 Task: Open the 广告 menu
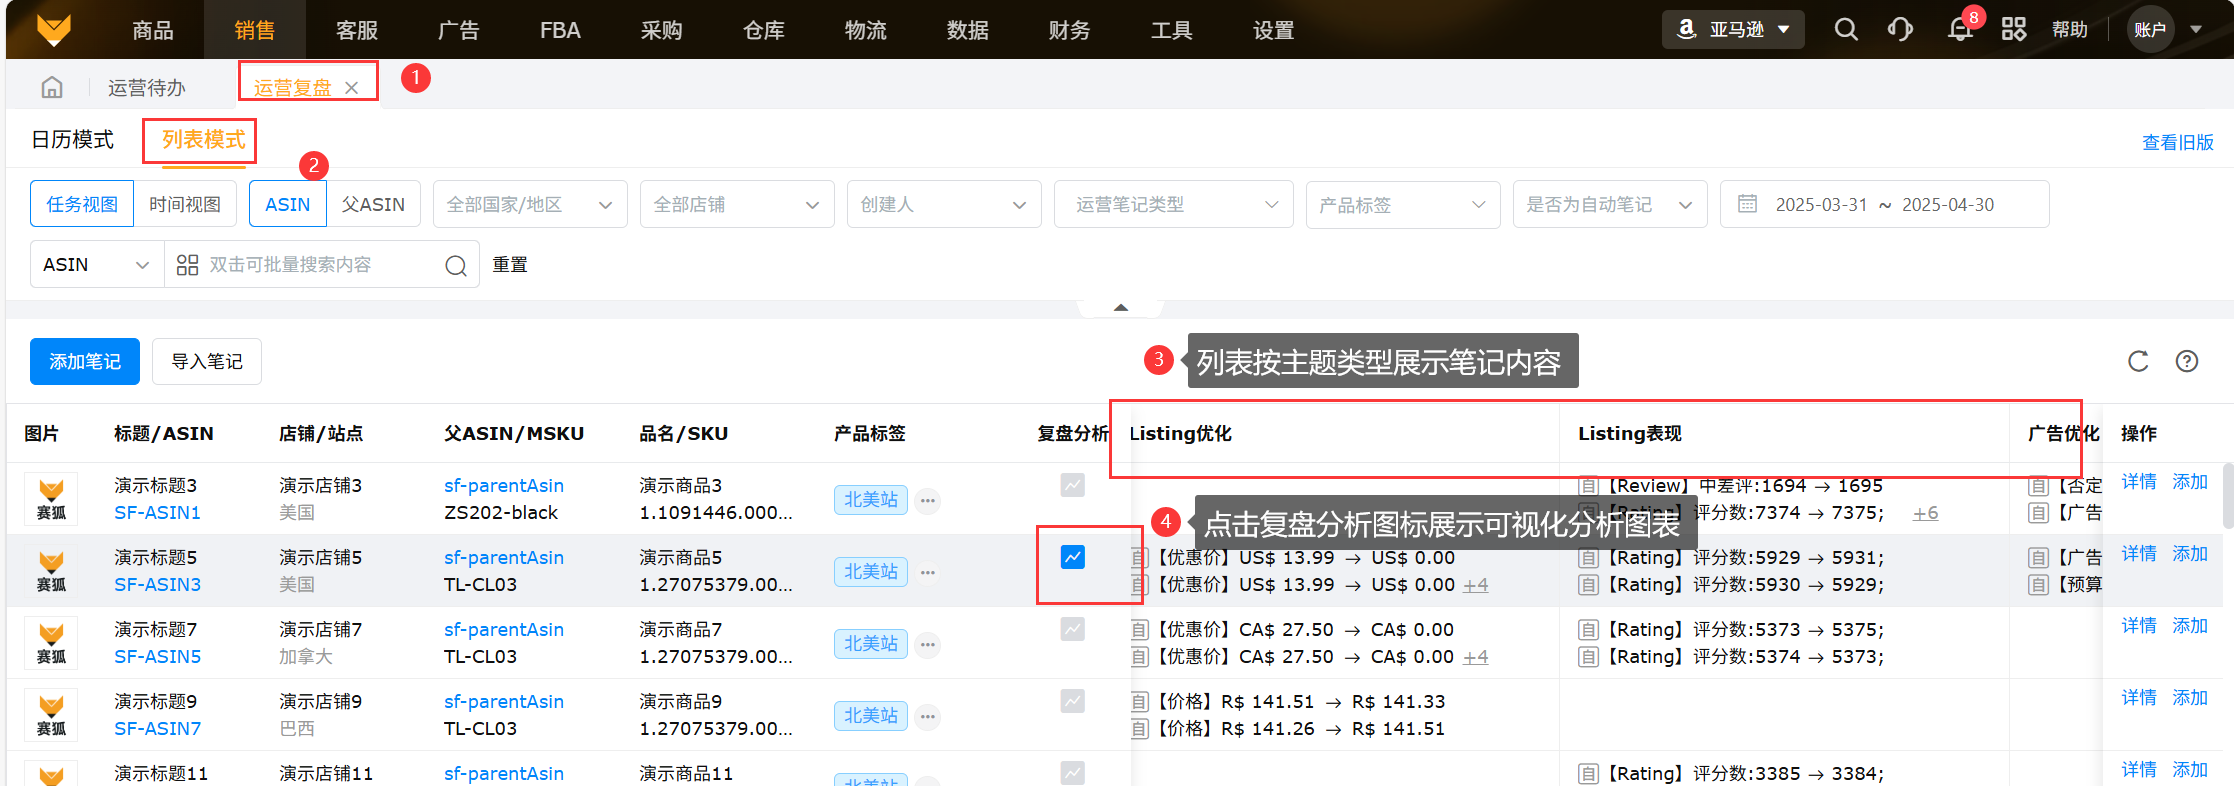[459, 30]
